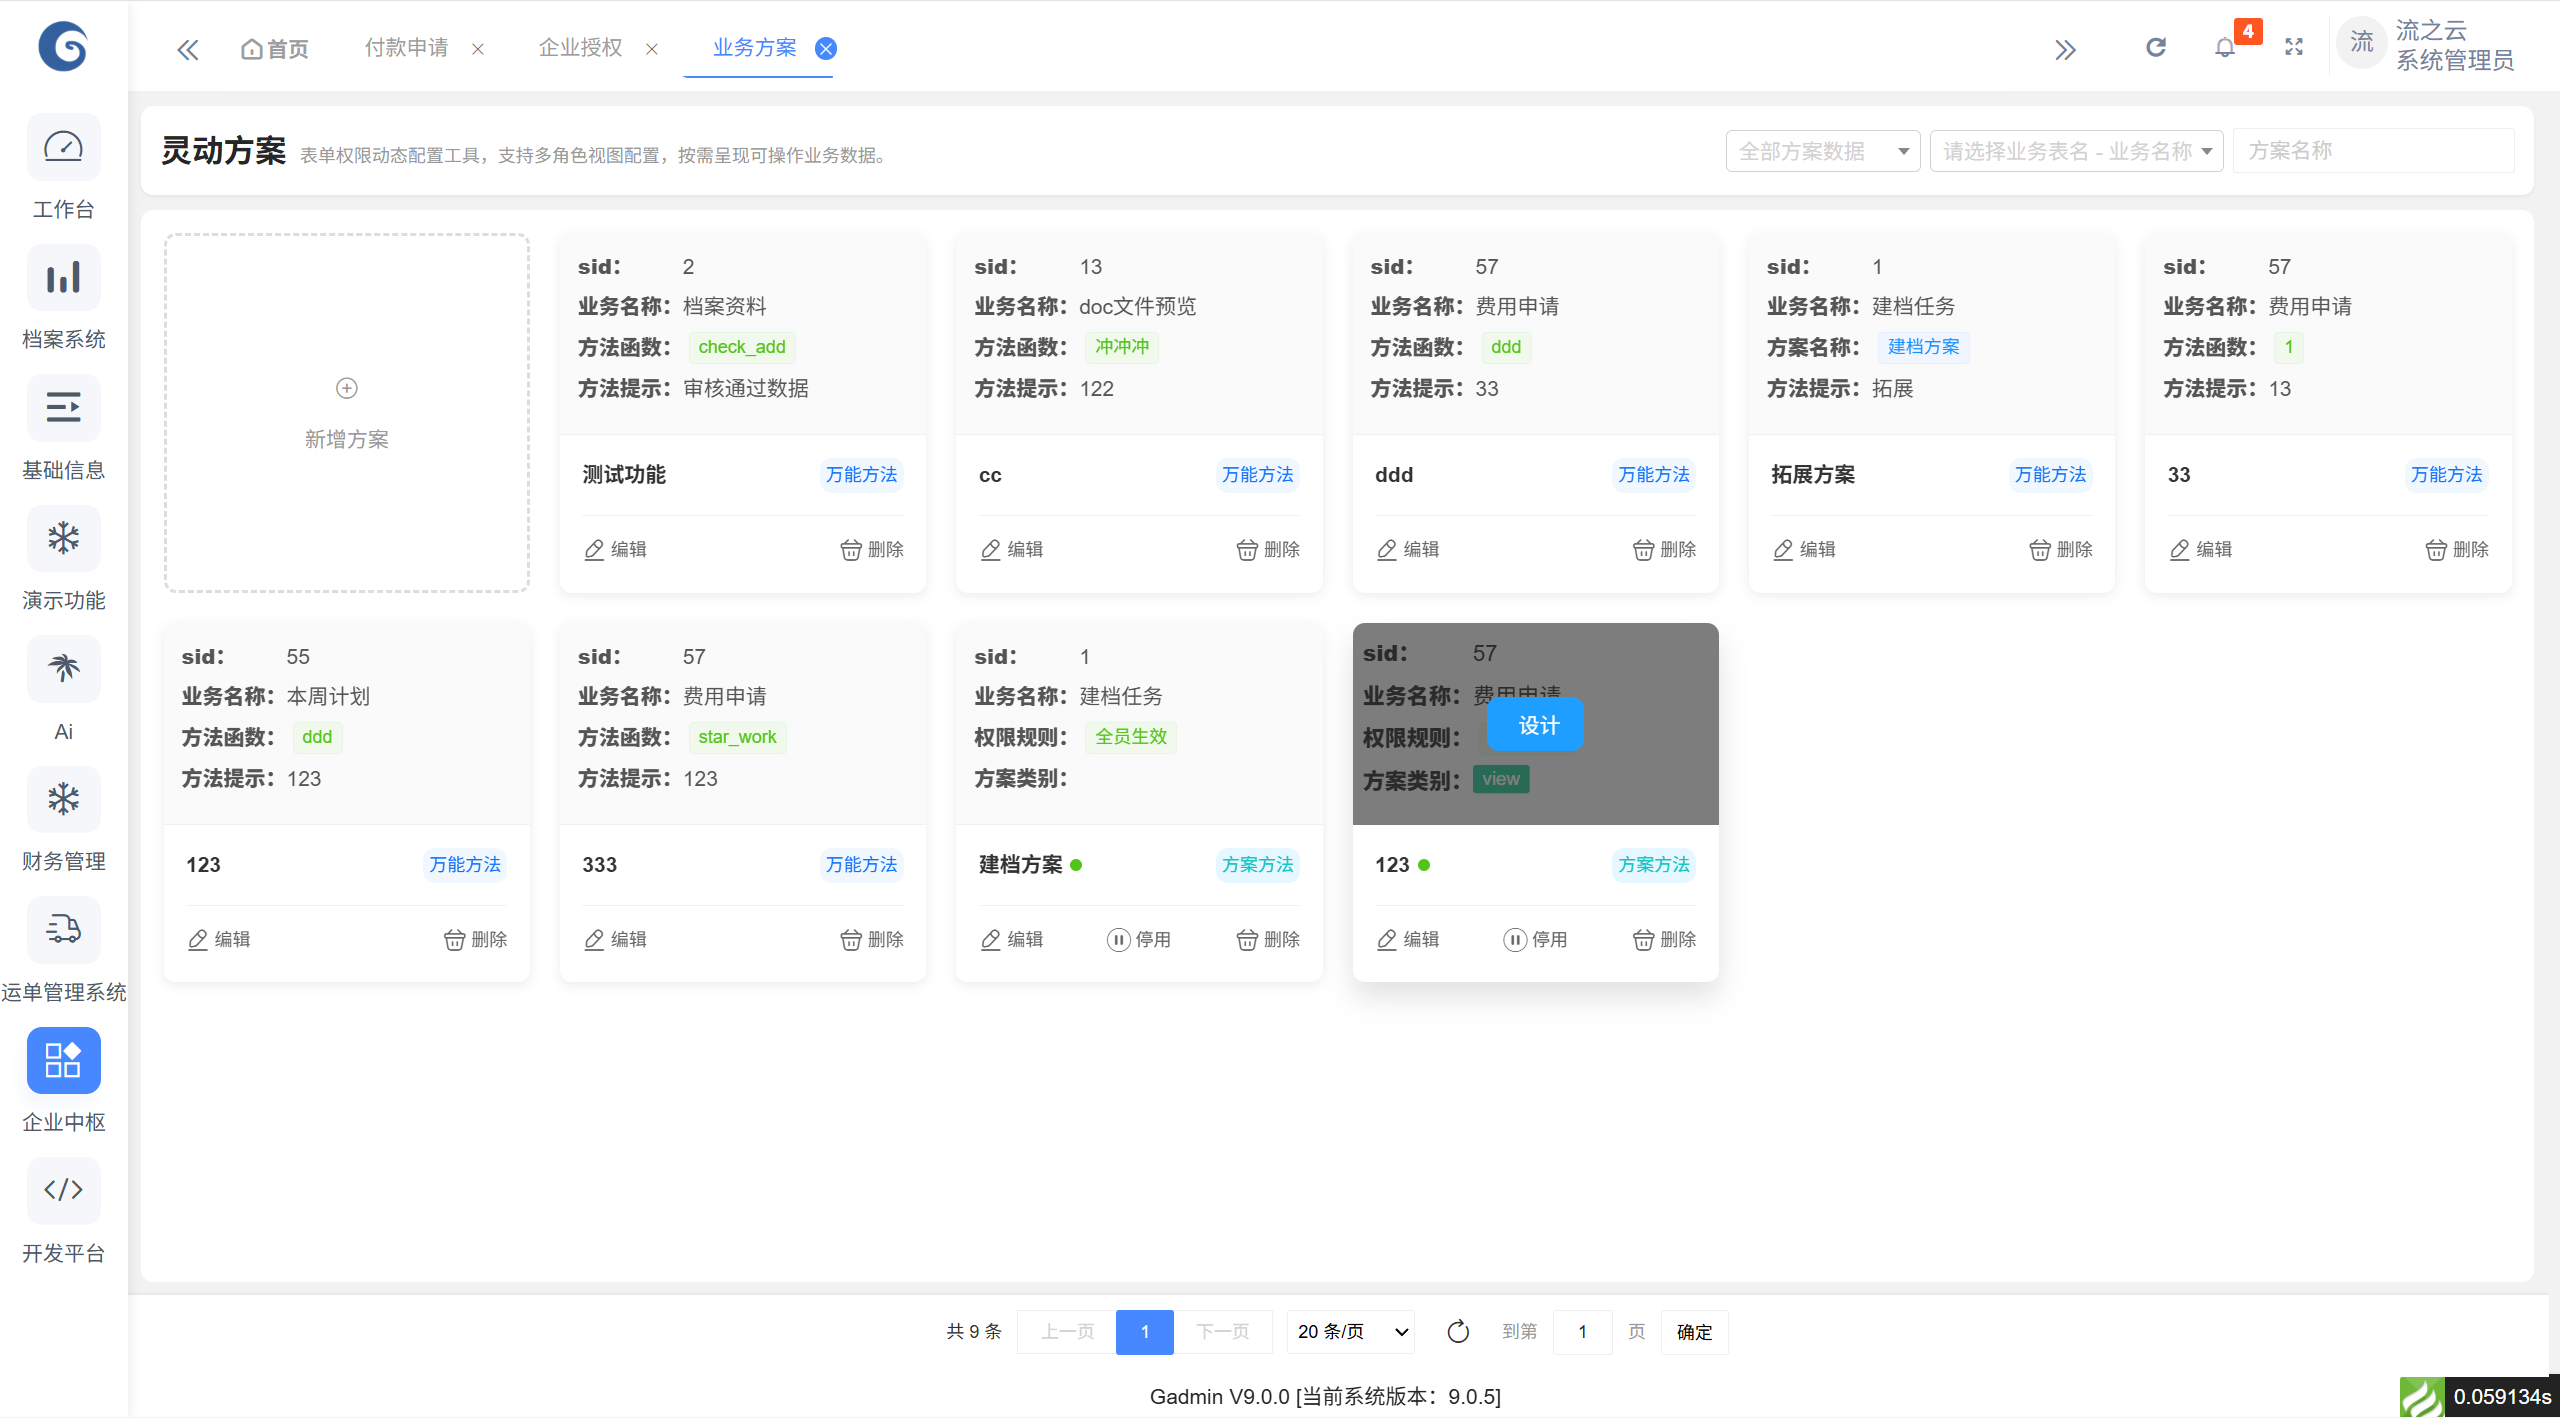2560x1418 pixels.
Task: Click the 新增方案 add card
Action: 347,413
